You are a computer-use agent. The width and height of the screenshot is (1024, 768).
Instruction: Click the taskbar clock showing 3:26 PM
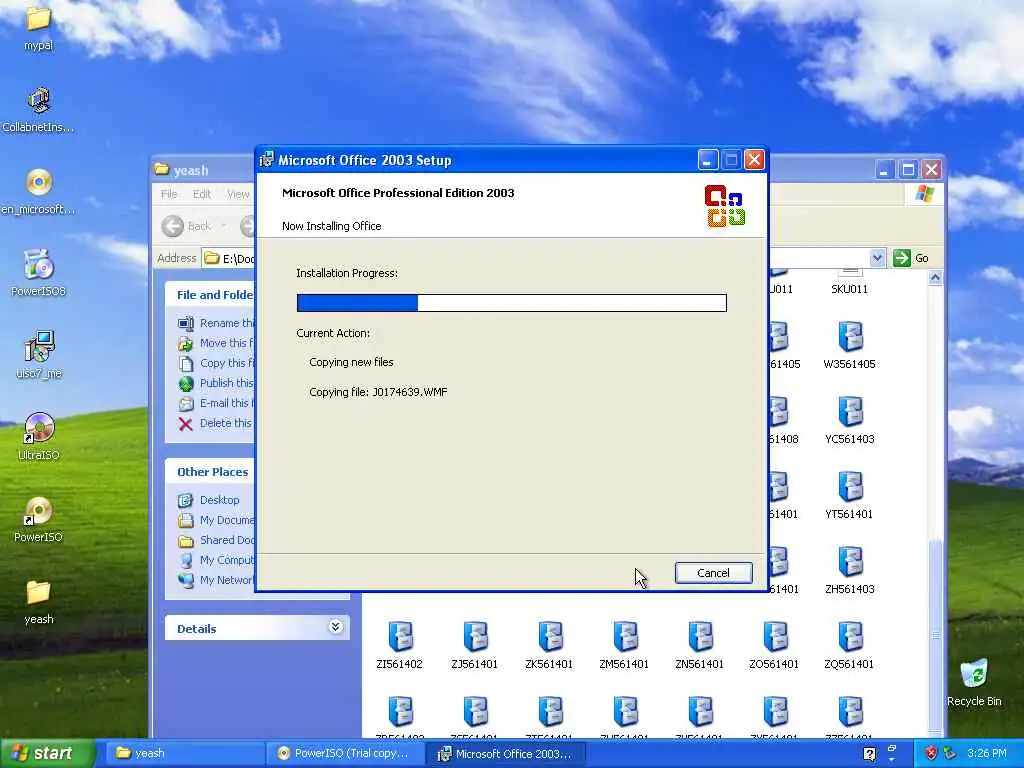click(x=986, y=754)
